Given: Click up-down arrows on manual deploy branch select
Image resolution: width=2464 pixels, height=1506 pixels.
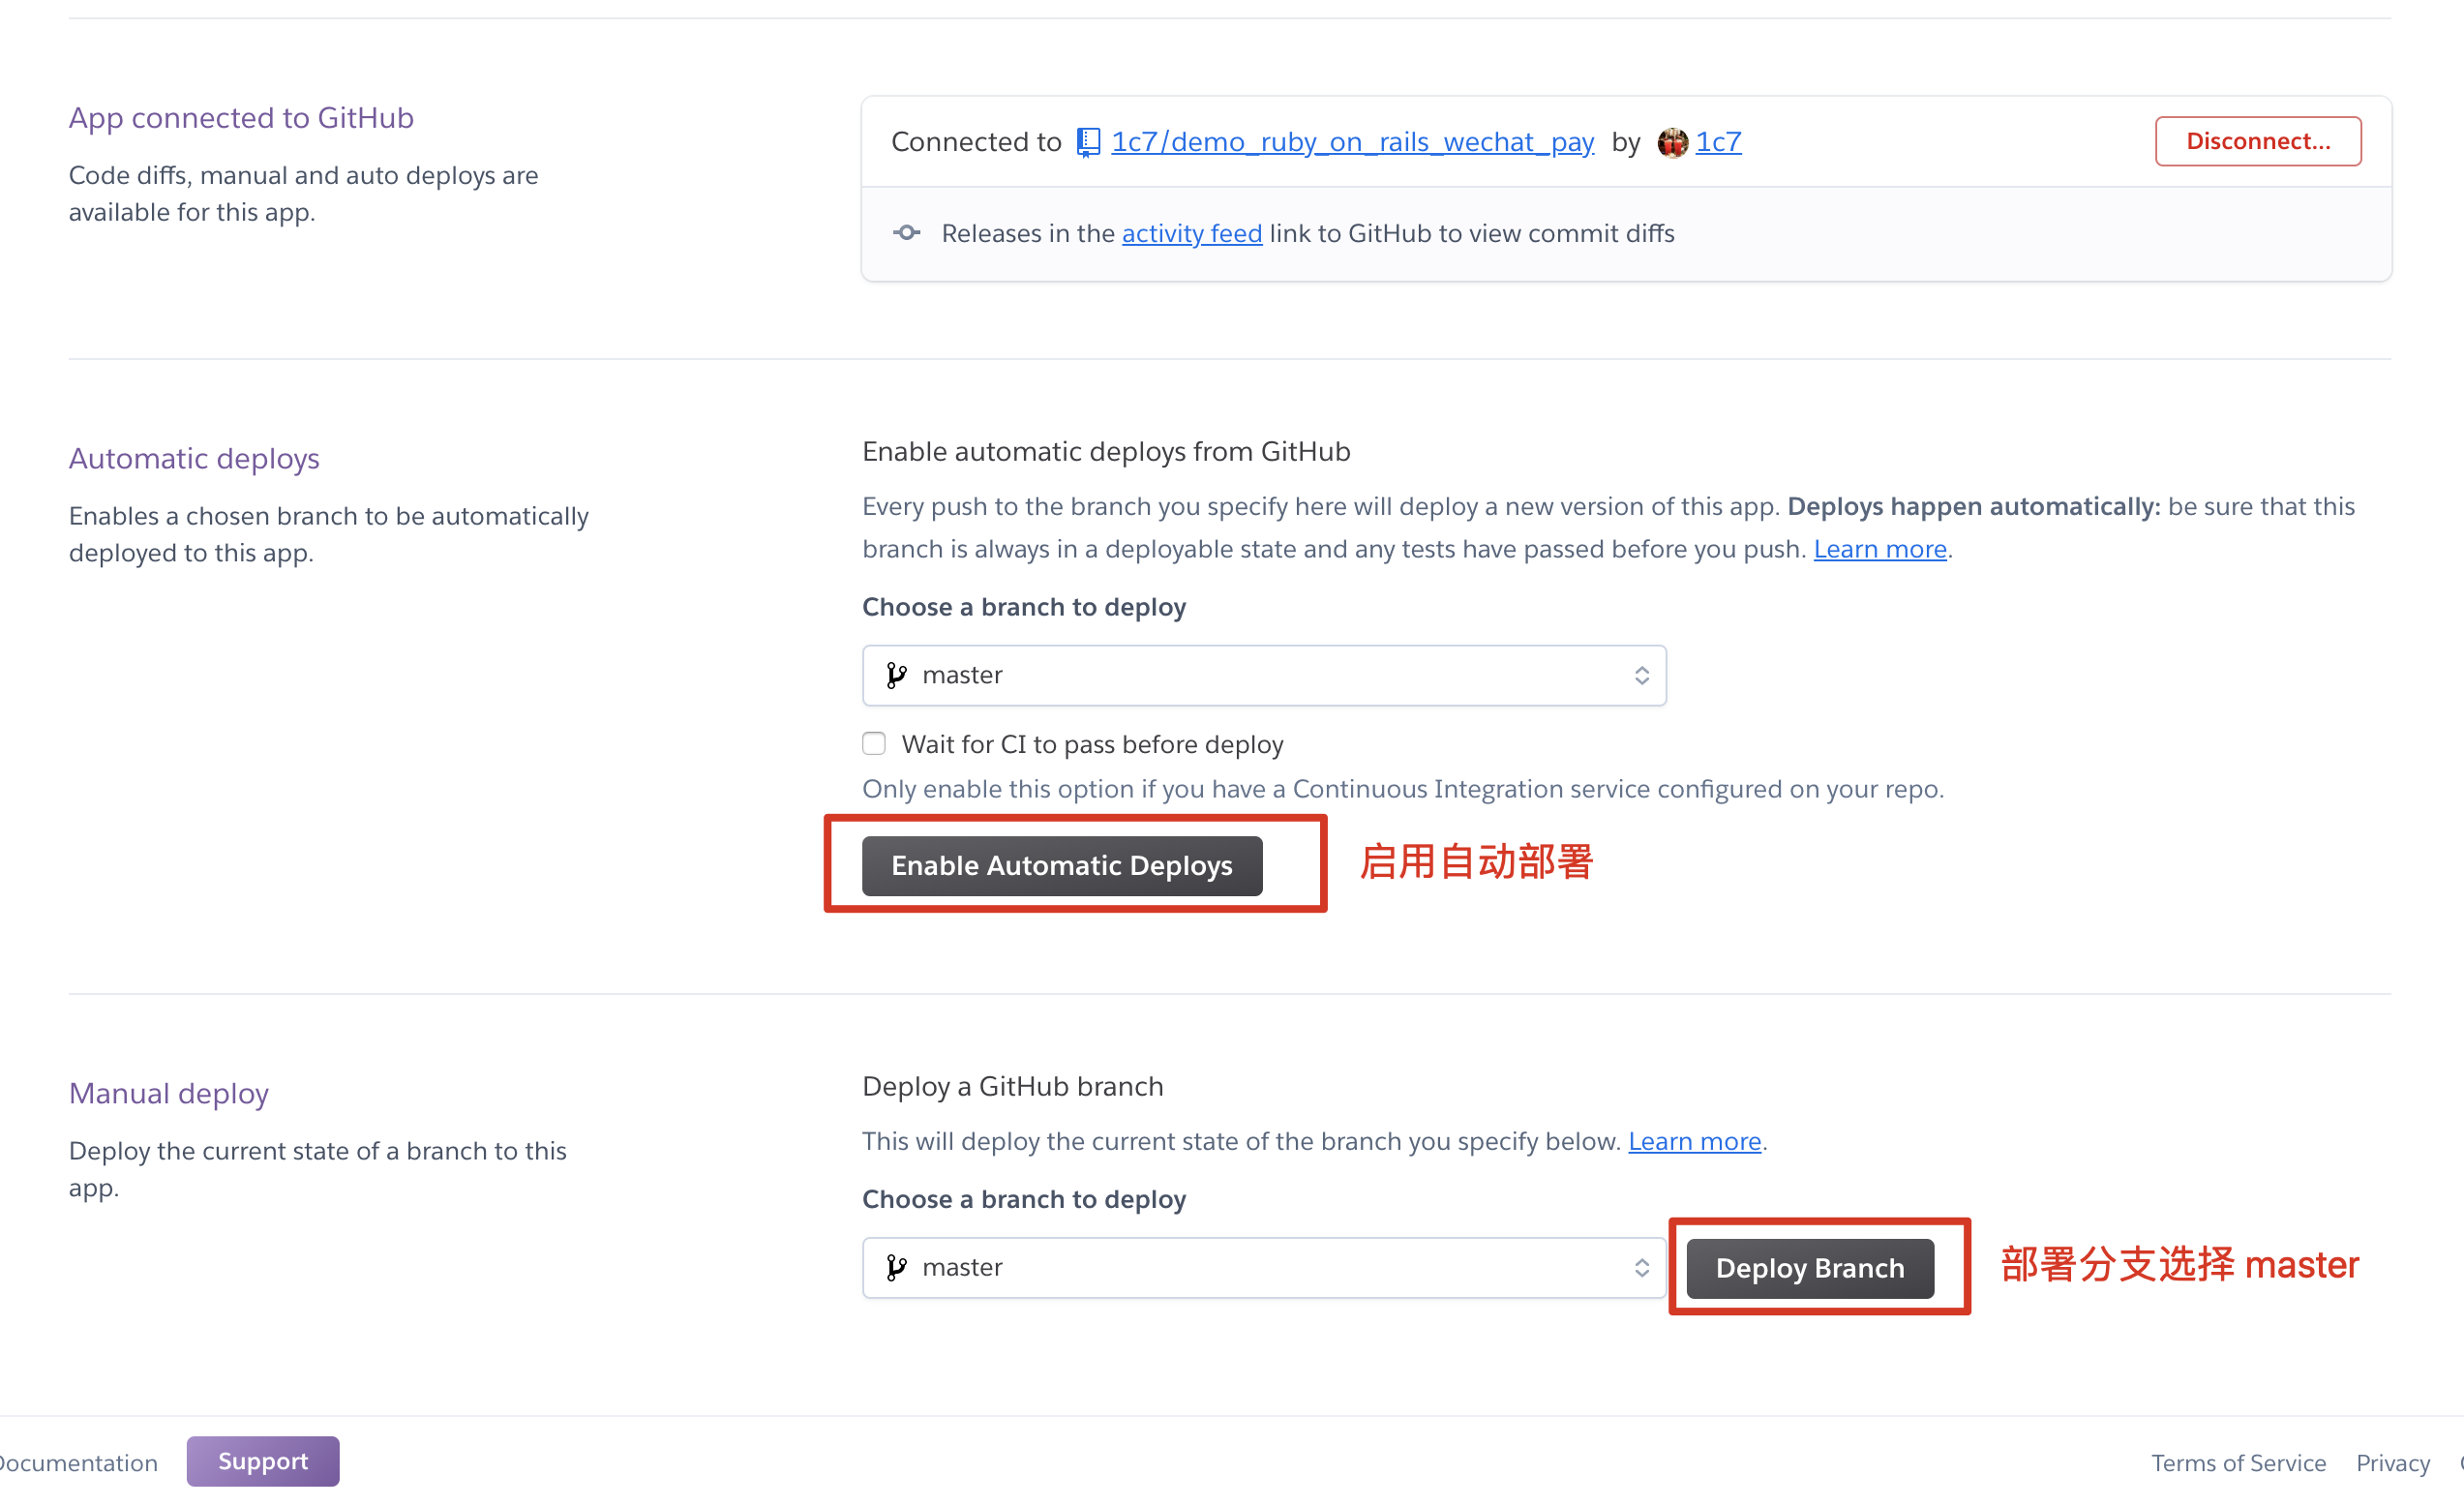Looking at the screenshot, I should tap(1641, 1267).
